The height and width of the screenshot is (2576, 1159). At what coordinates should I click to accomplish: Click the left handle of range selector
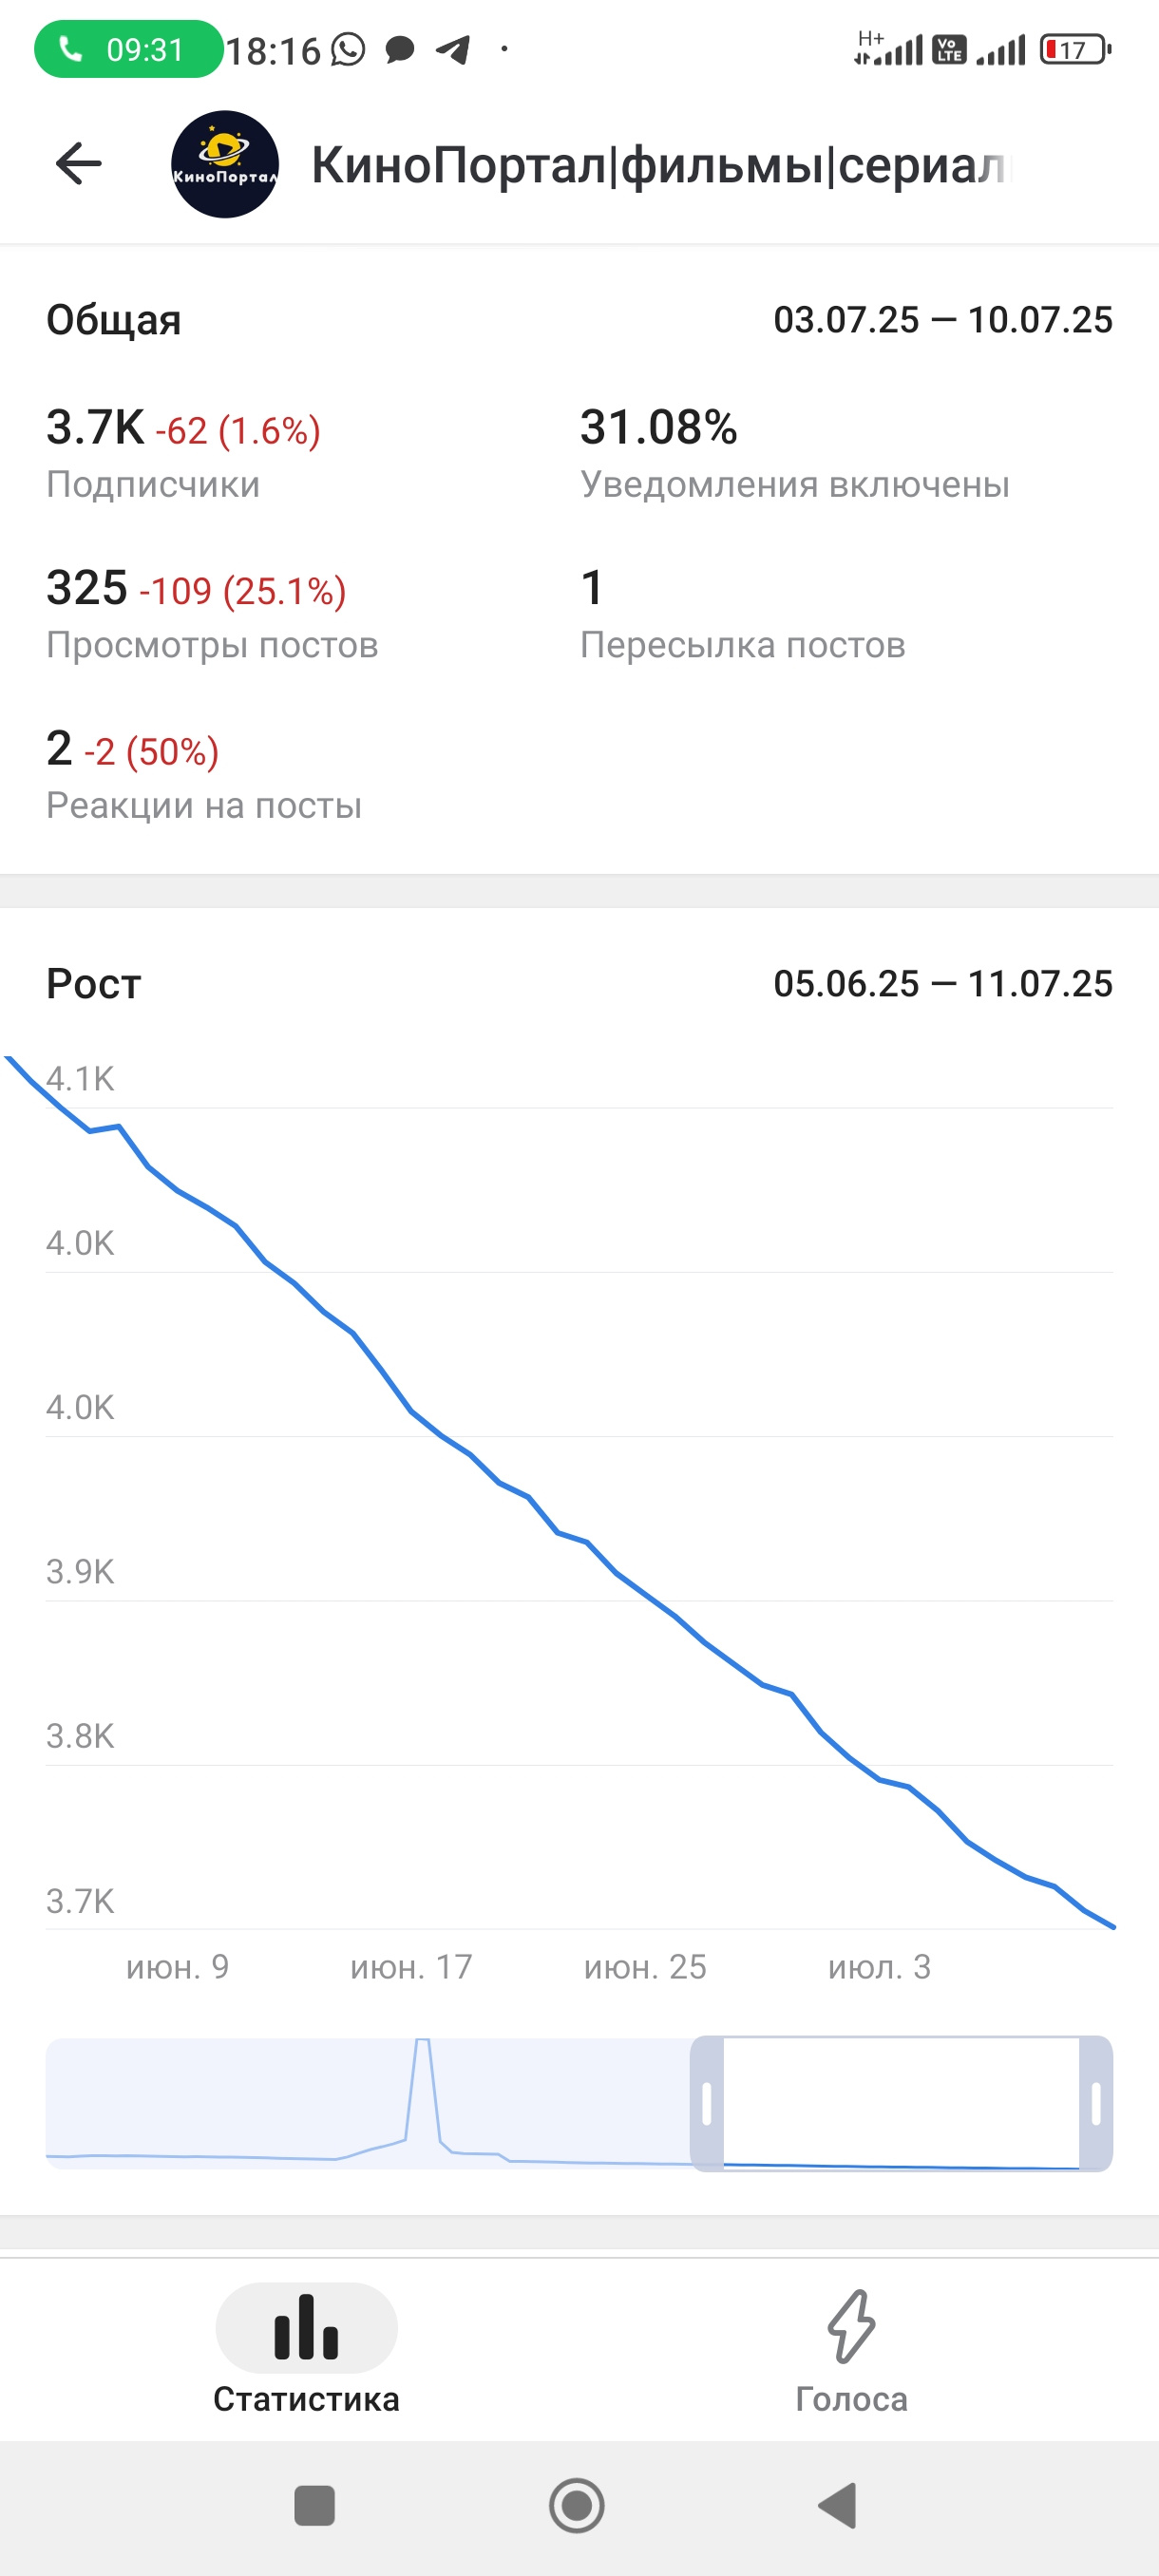pyautogui.click(x=707, y=2103)
